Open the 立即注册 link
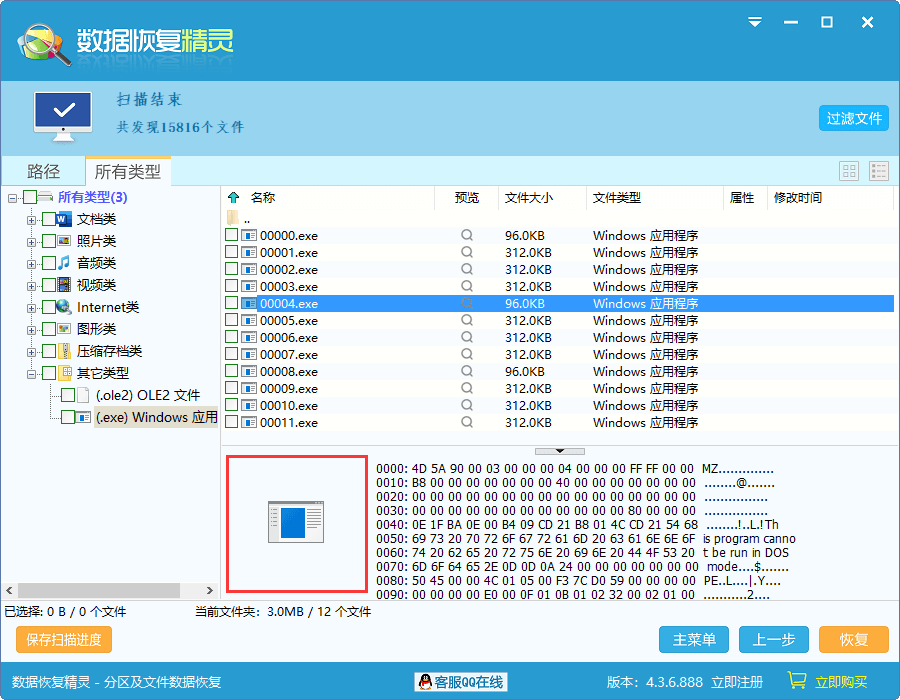This screenshot has height=700, width=900. (x=737, y=682)
